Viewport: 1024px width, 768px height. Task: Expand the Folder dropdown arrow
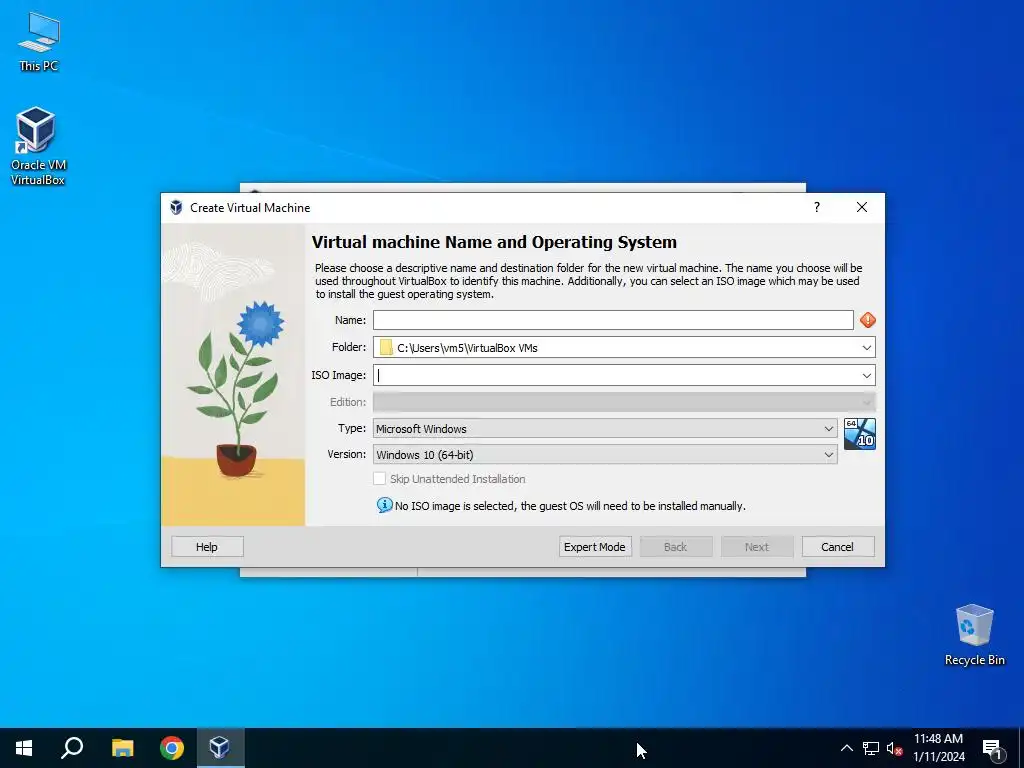coord(867,347)
